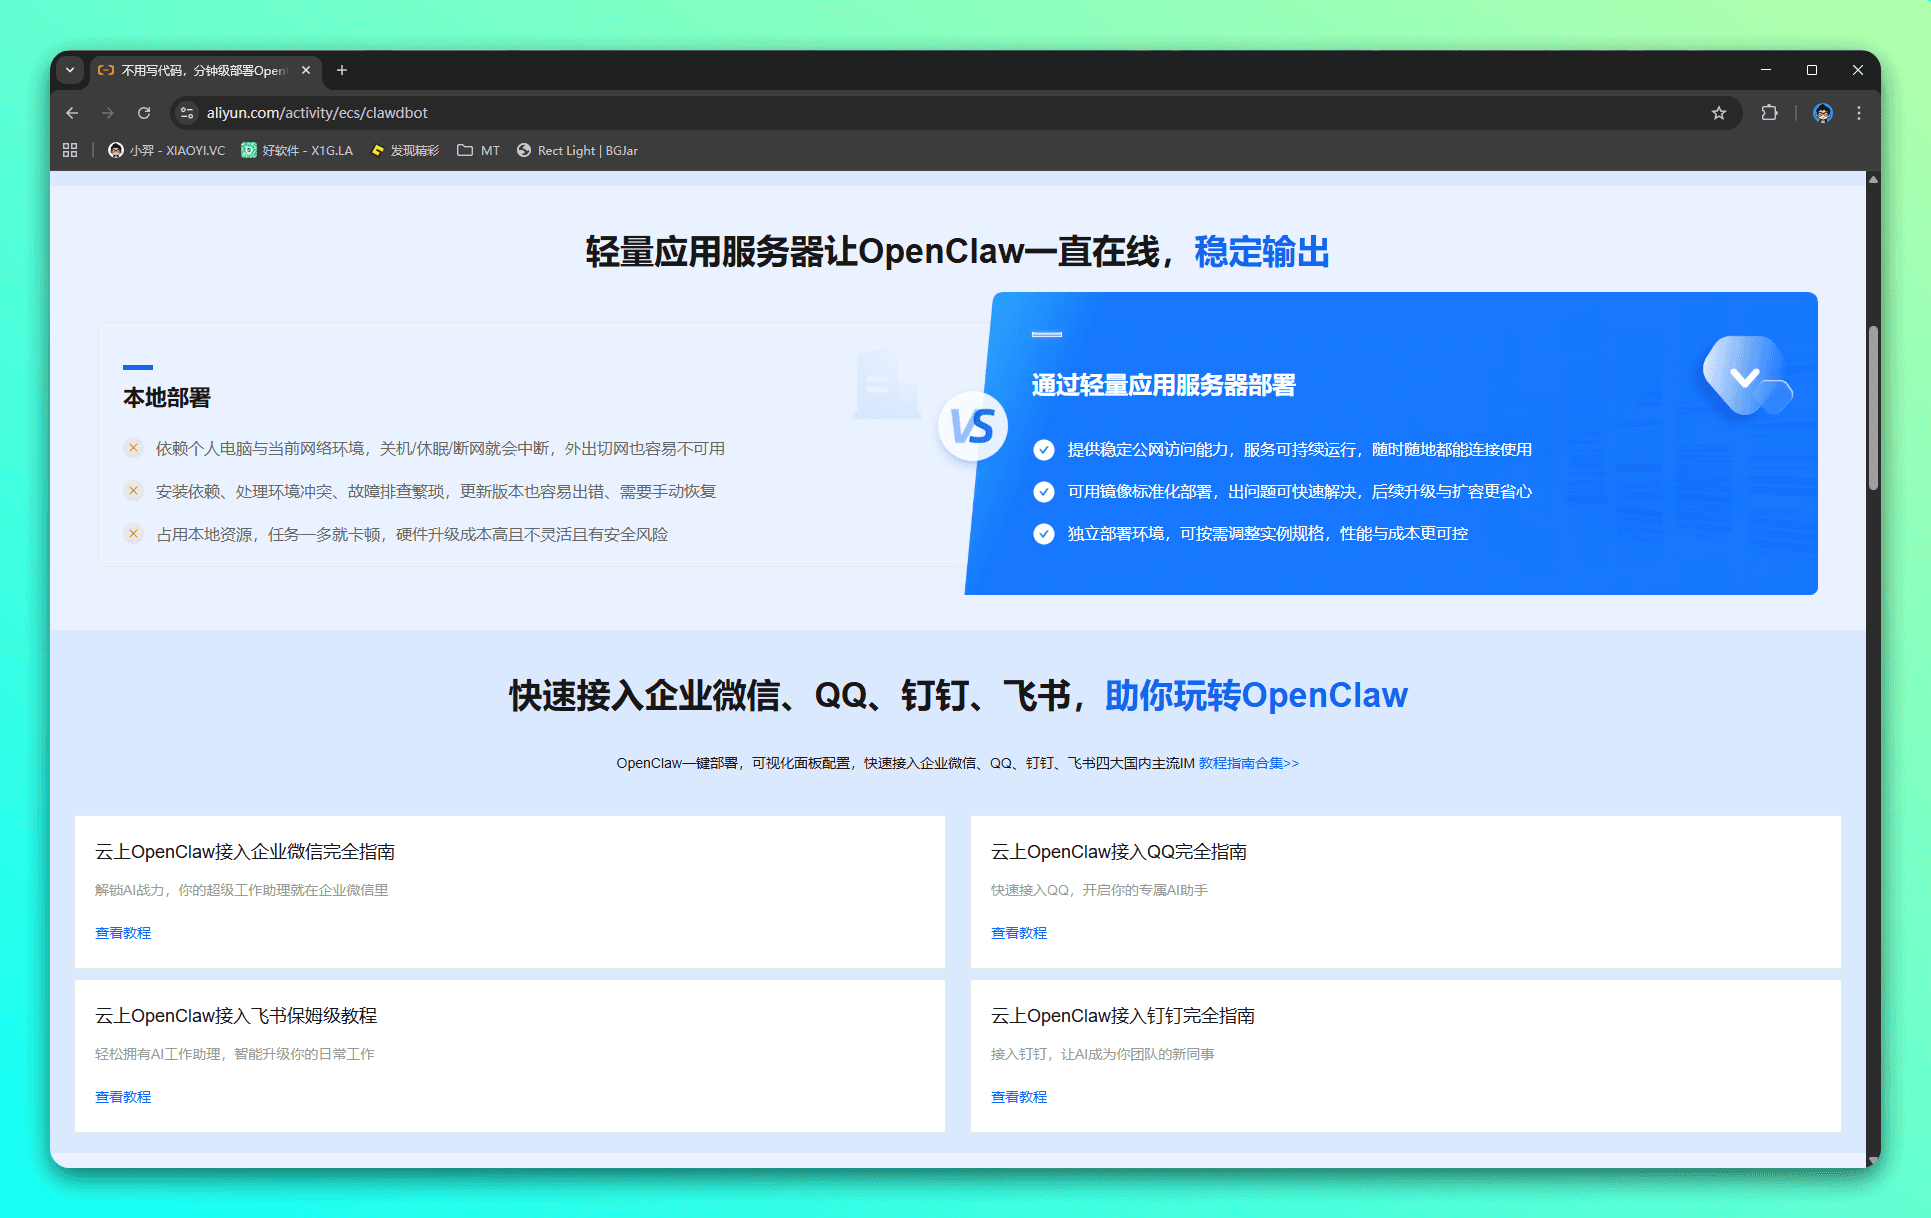This screenshot has height=1218, width=1931.
Task: Open 教程指南合集 link
Action: click(x=1248, y=763)
